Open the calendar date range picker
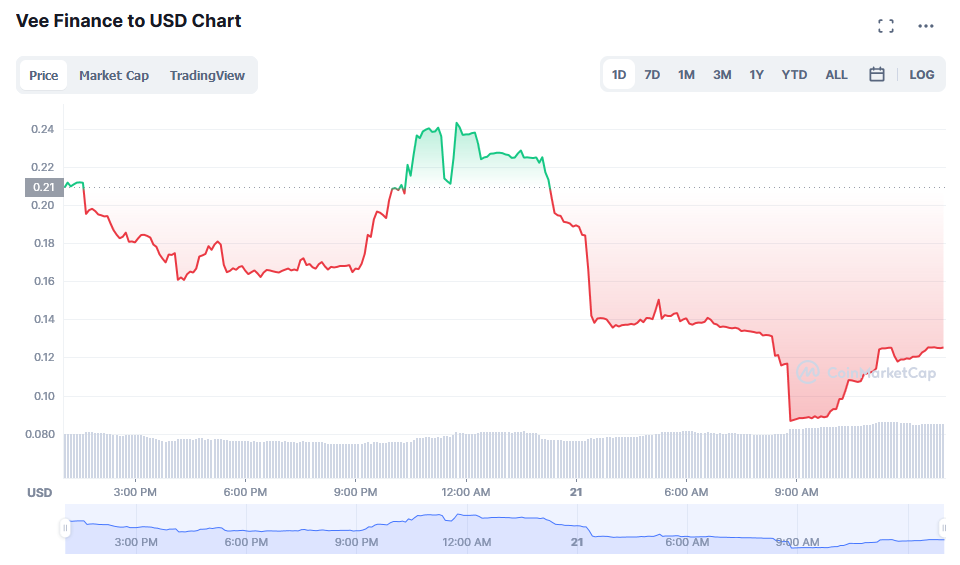The image size is (960, 565). [x=877, y=74]
